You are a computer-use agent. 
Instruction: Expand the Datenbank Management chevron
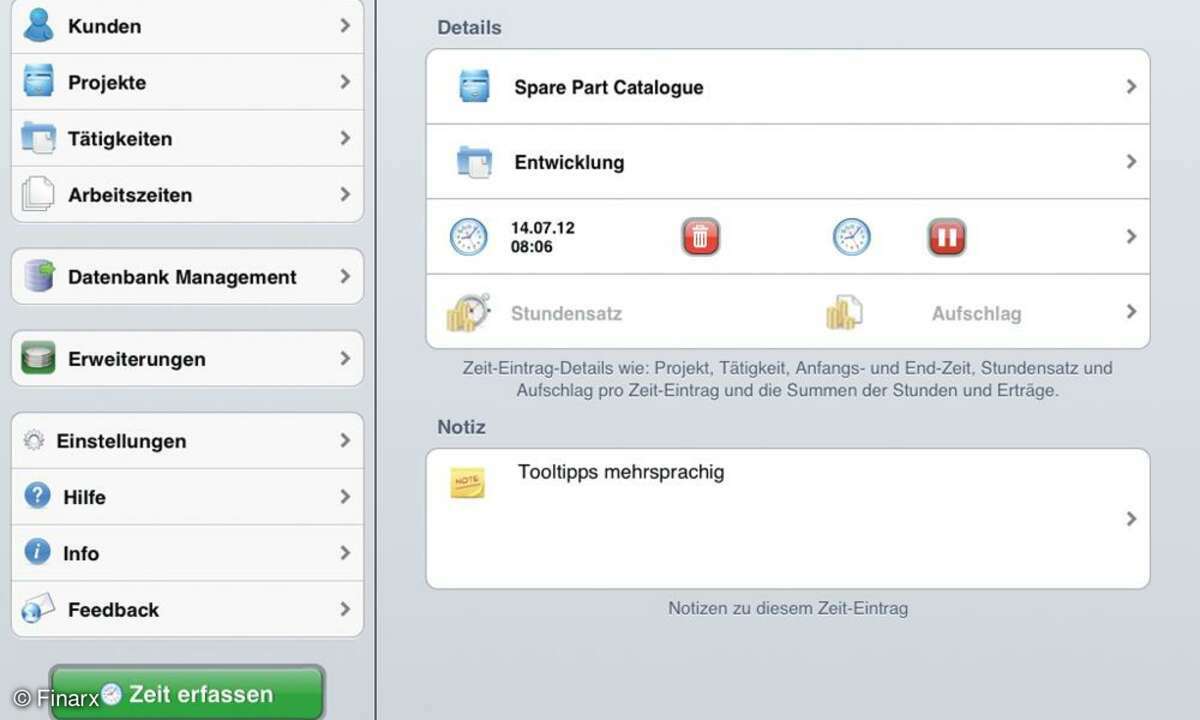coord(345,276)
